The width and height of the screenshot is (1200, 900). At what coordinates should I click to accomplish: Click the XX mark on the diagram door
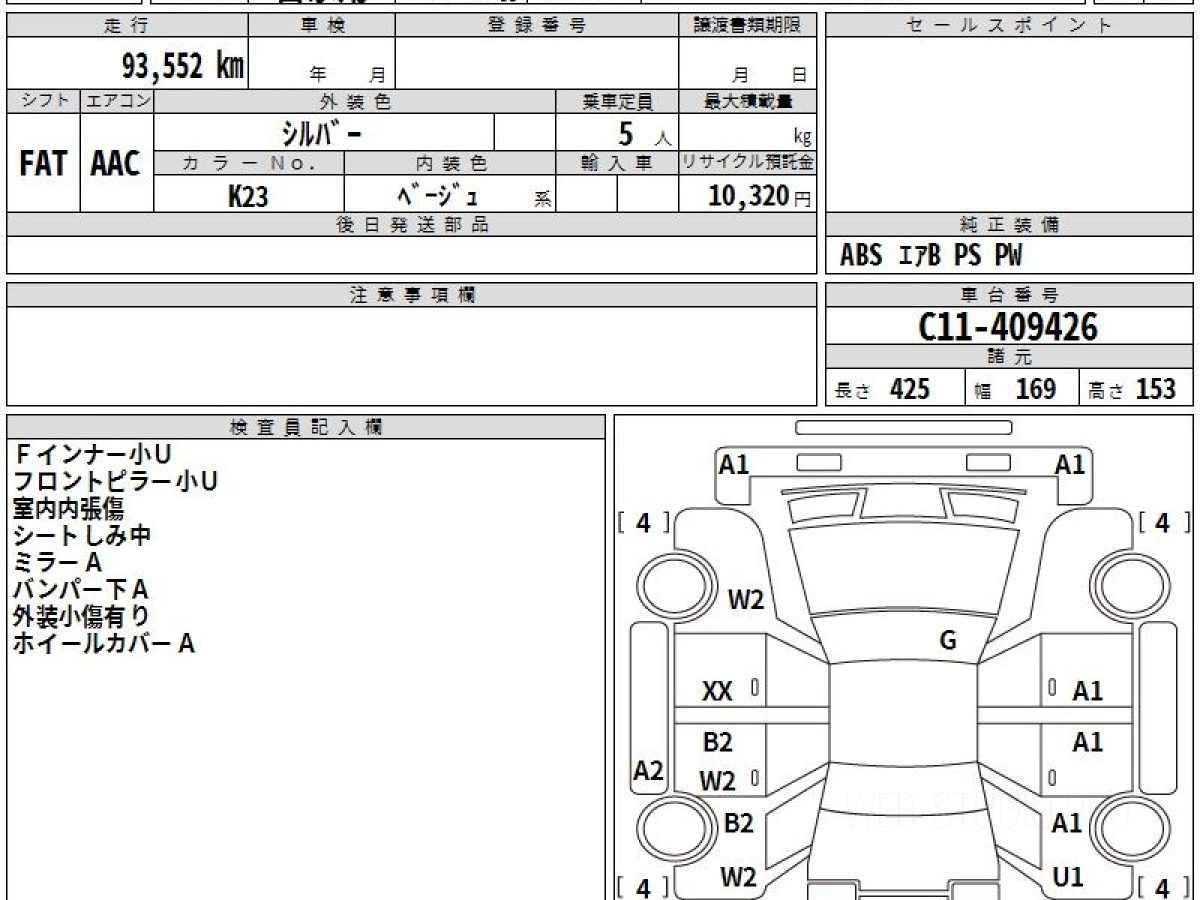coord(718,691)
